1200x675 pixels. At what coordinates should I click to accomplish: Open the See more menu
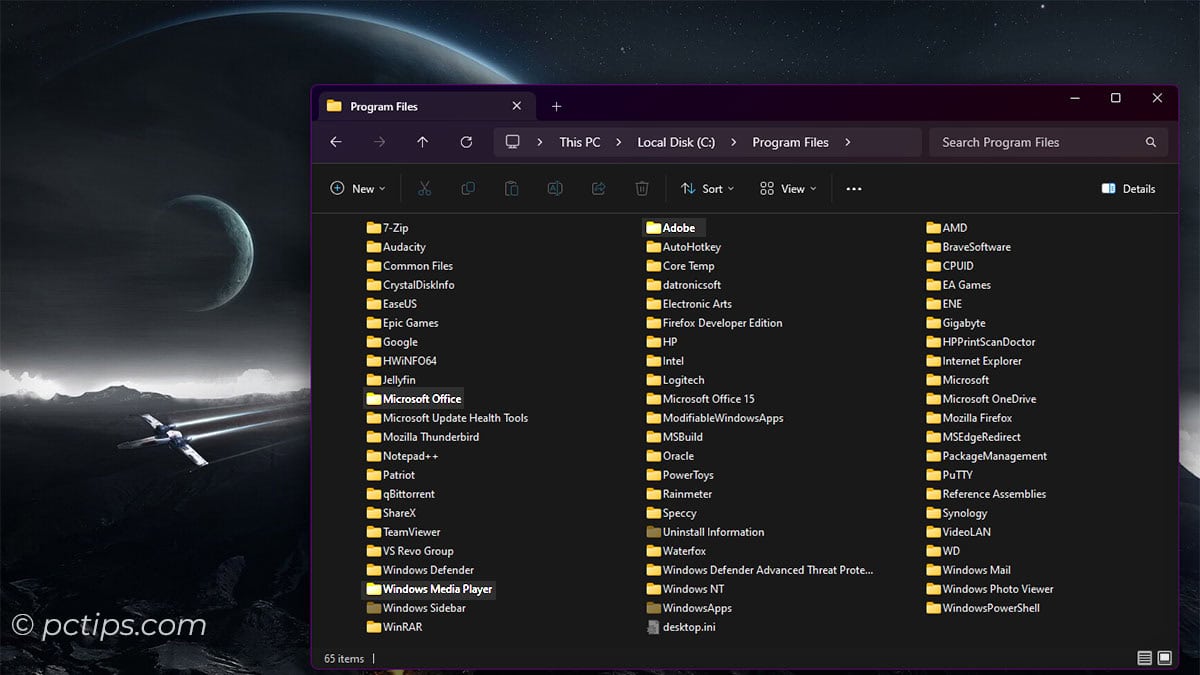[x=853, y=188]
